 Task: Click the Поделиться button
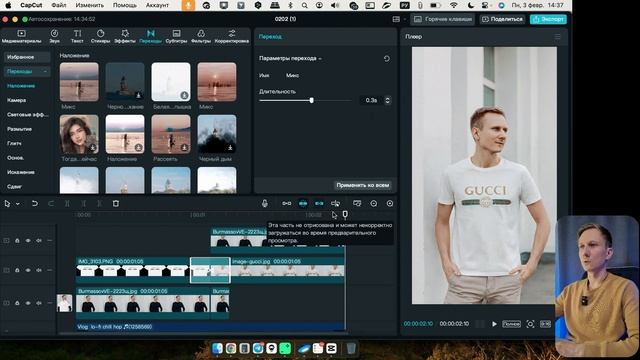(502, 19)
